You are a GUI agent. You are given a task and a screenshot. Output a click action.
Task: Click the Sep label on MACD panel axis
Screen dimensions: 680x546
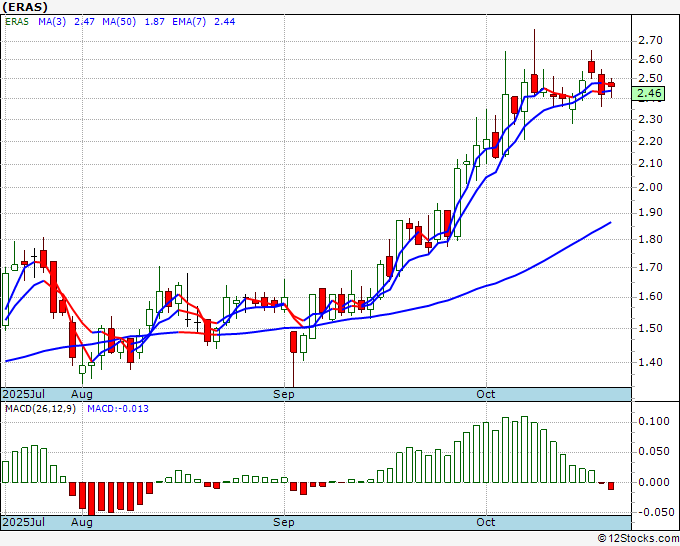[x=284, y=522]
